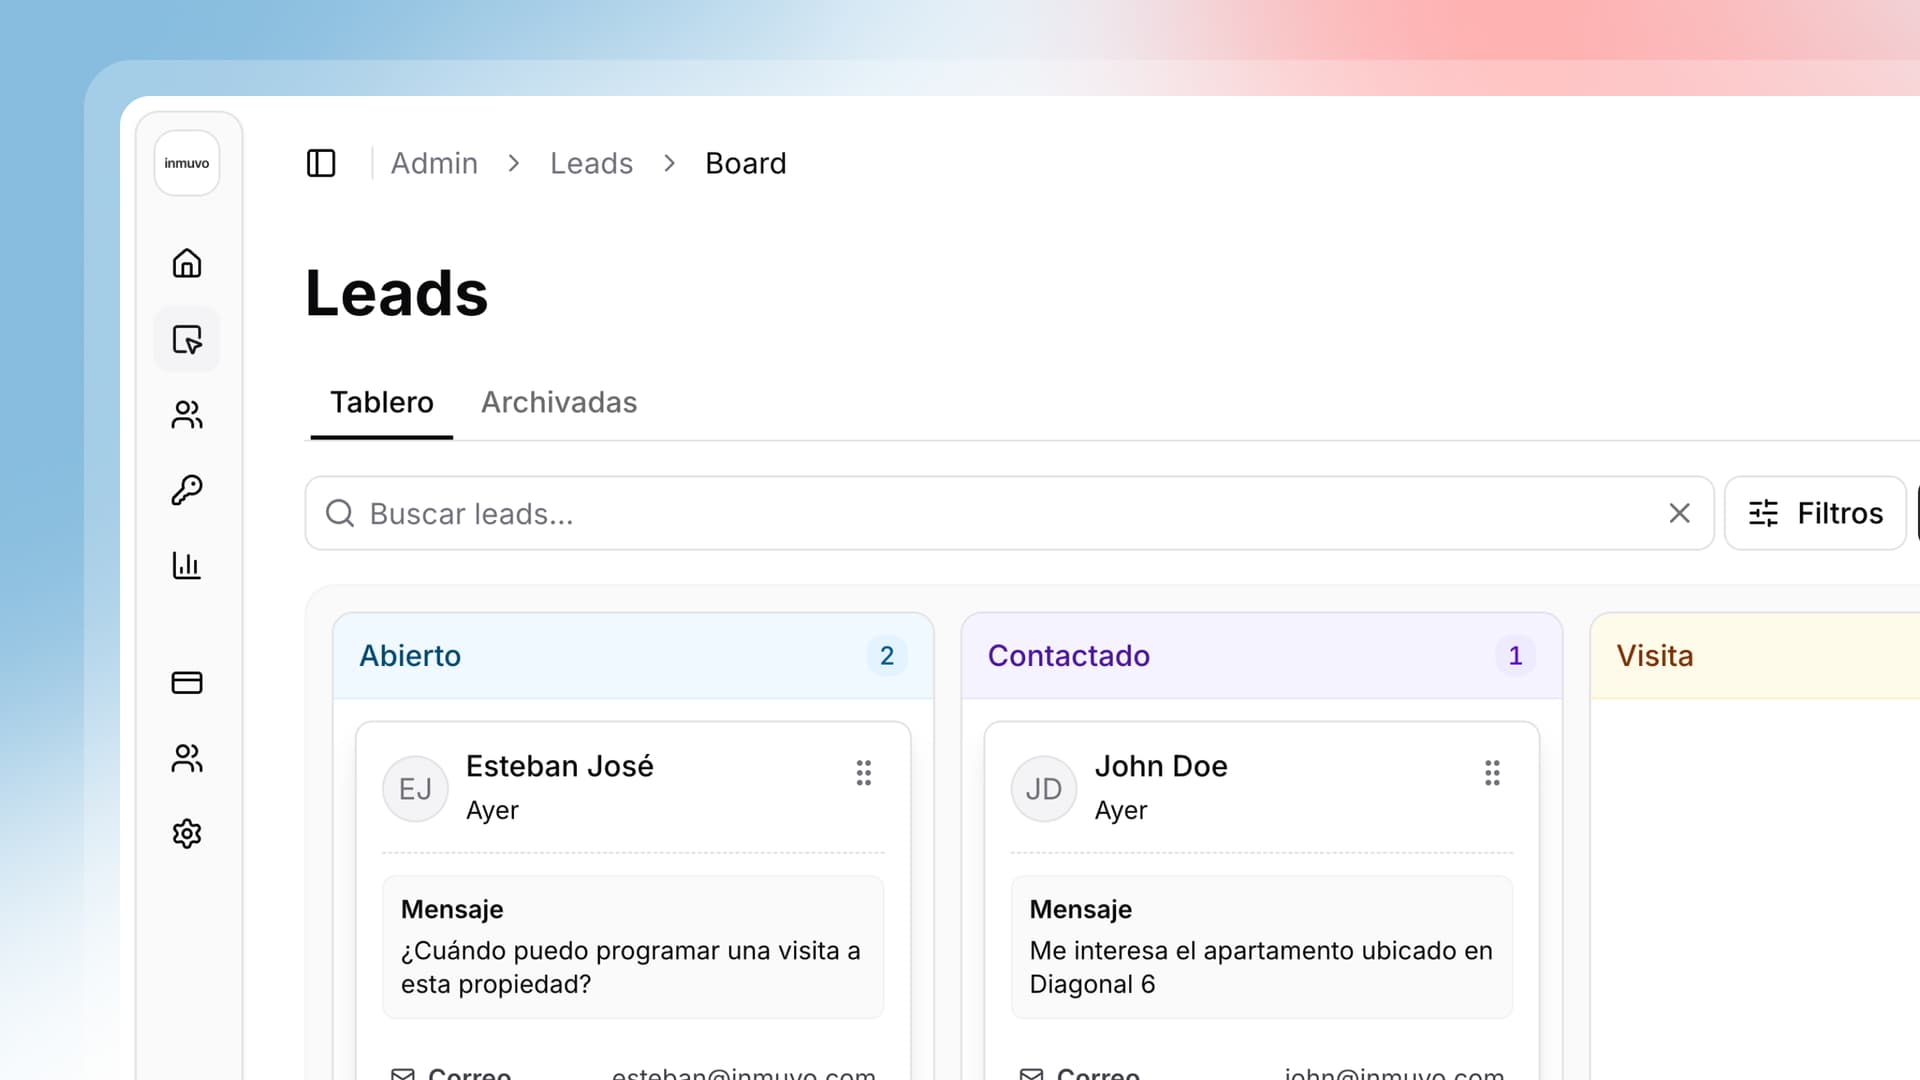Viewport: 1920px width, 1080px height.
Task: Open the bar chart analytics icon
Action: (x=187, y=565)
